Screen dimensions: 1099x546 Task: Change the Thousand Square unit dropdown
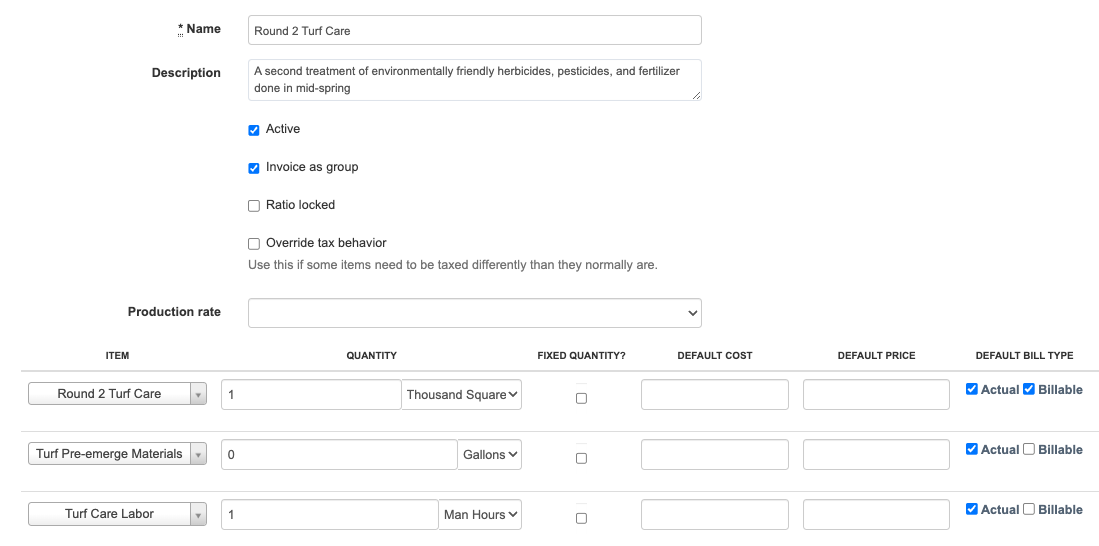click(x=462, y=395)
